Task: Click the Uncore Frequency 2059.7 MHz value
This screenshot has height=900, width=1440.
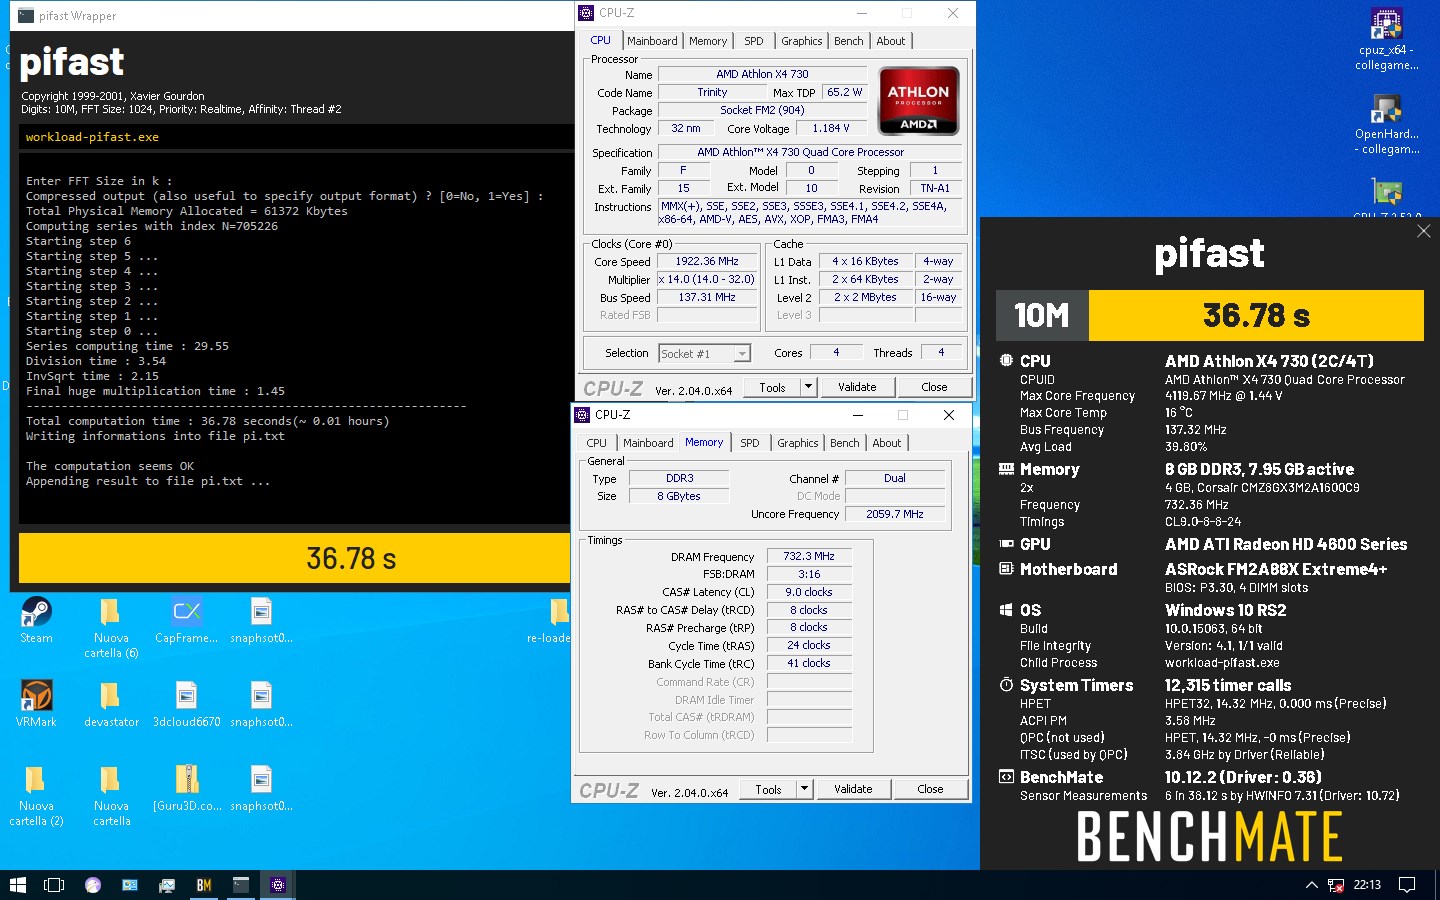Action: (895, 514)
